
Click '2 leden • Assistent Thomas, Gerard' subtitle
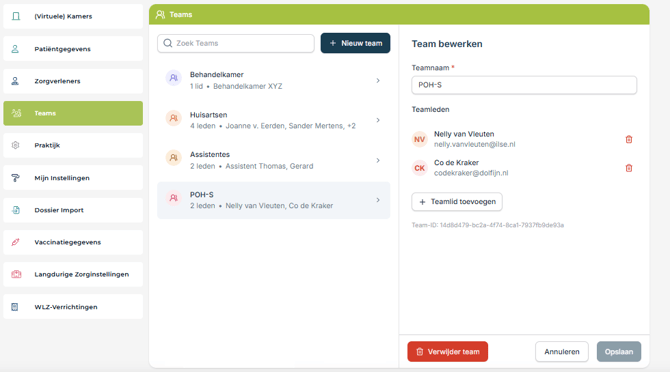(252, 166)
